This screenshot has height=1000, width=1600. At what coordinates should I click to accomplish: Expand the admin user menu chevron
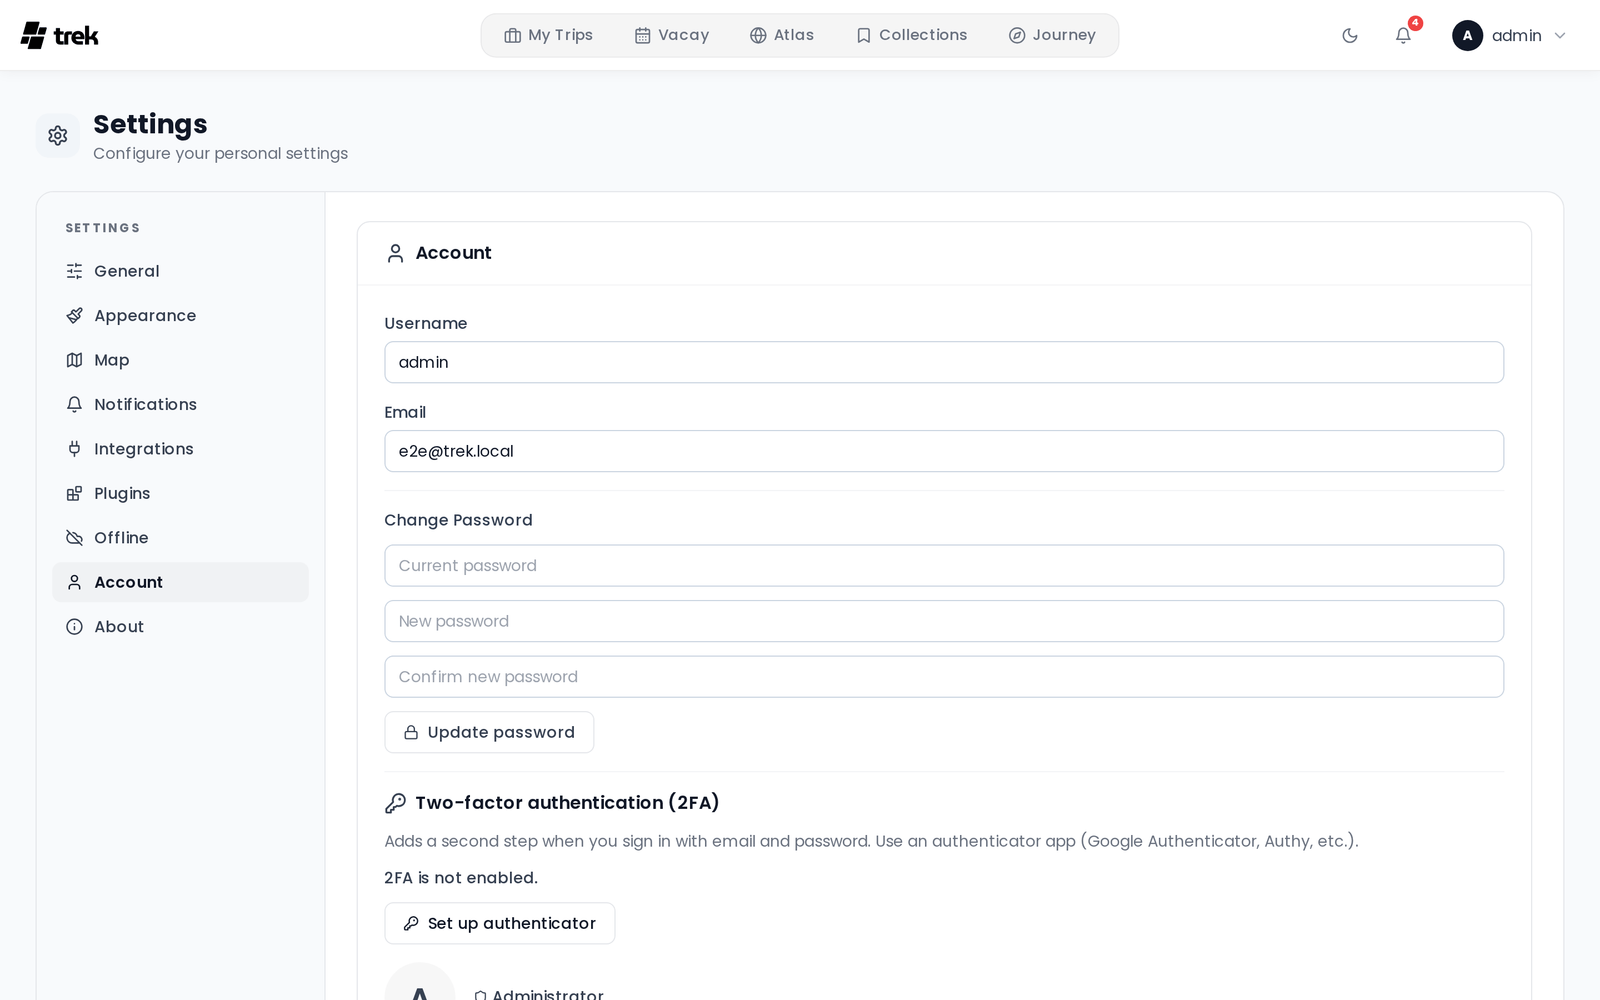[1560, 36]
